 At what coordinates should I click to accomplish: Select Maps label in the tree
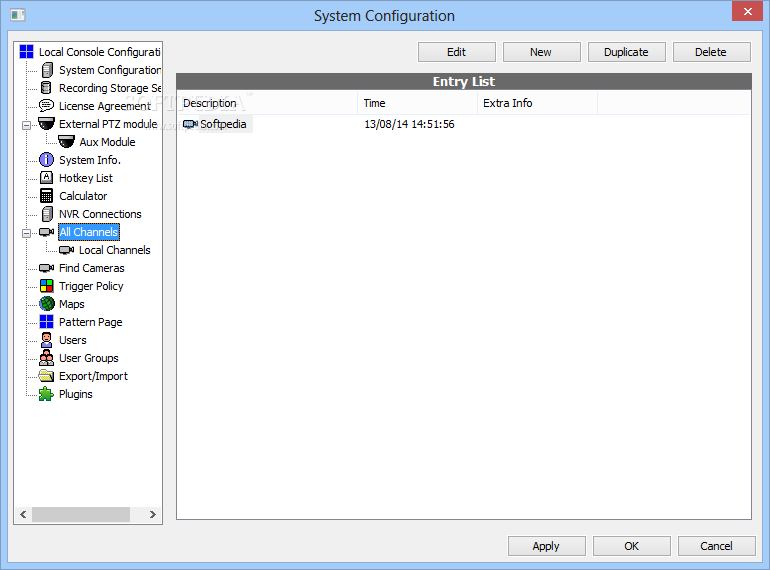72,304
